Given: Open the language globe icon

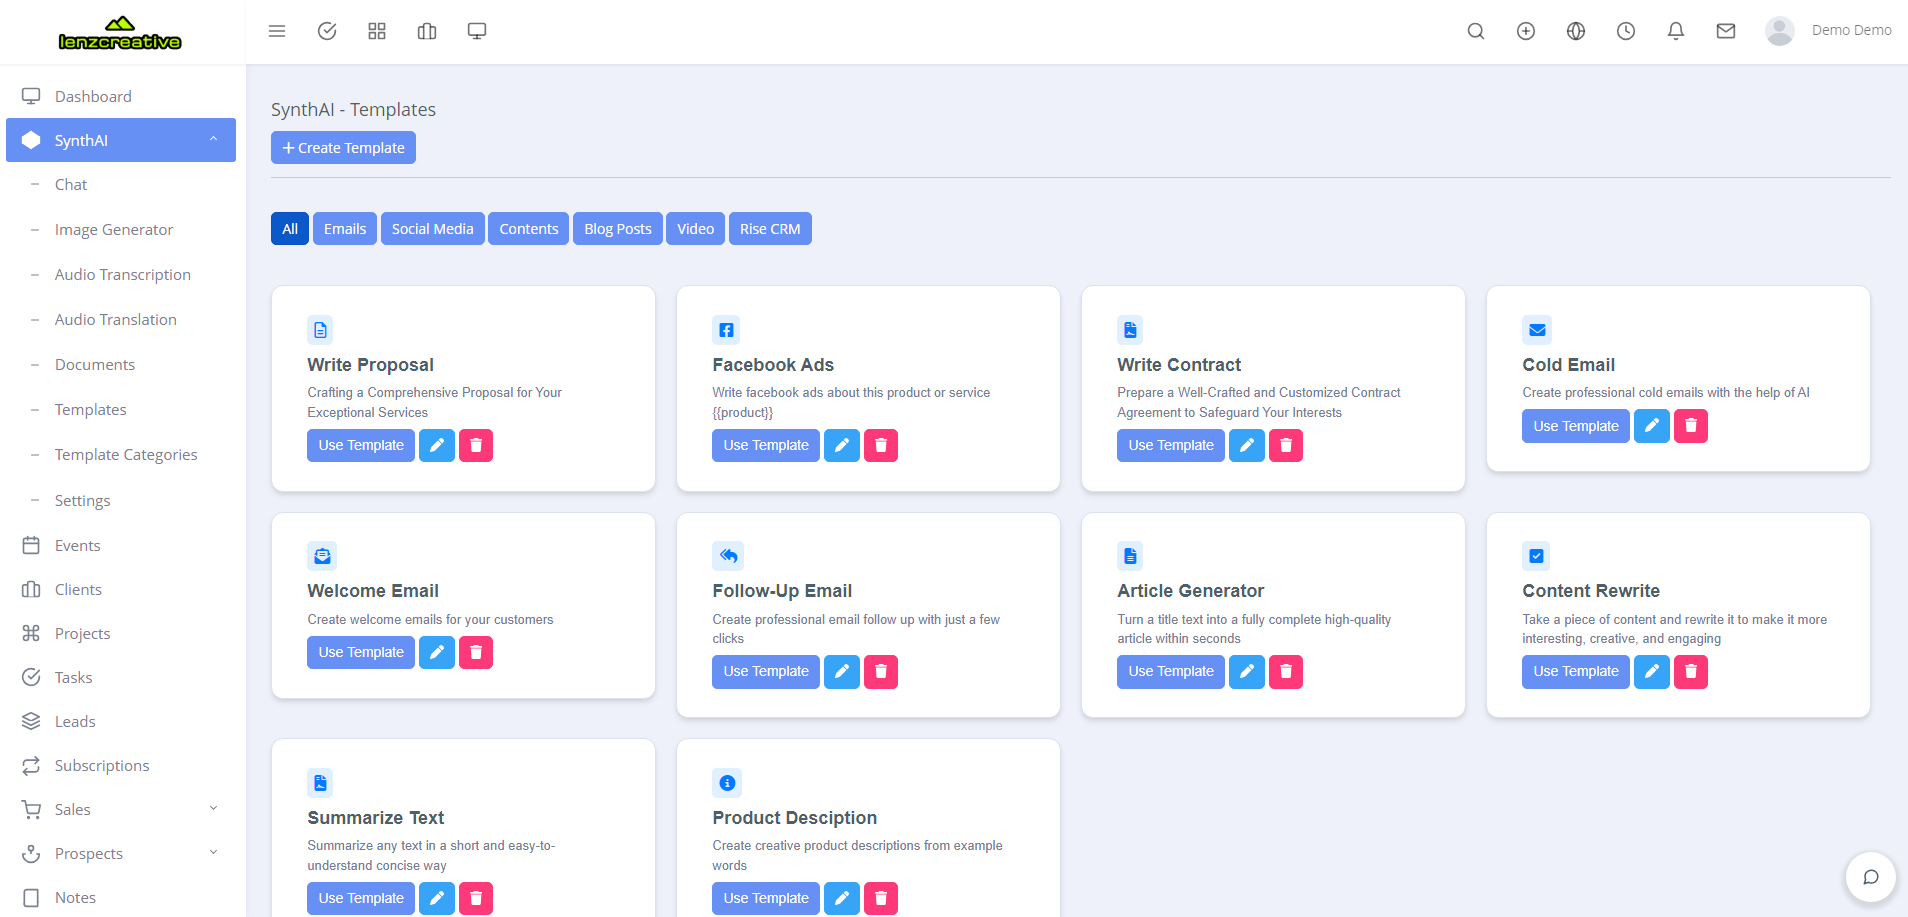Looking at the screenshot, I should [x=1575, y=31].
